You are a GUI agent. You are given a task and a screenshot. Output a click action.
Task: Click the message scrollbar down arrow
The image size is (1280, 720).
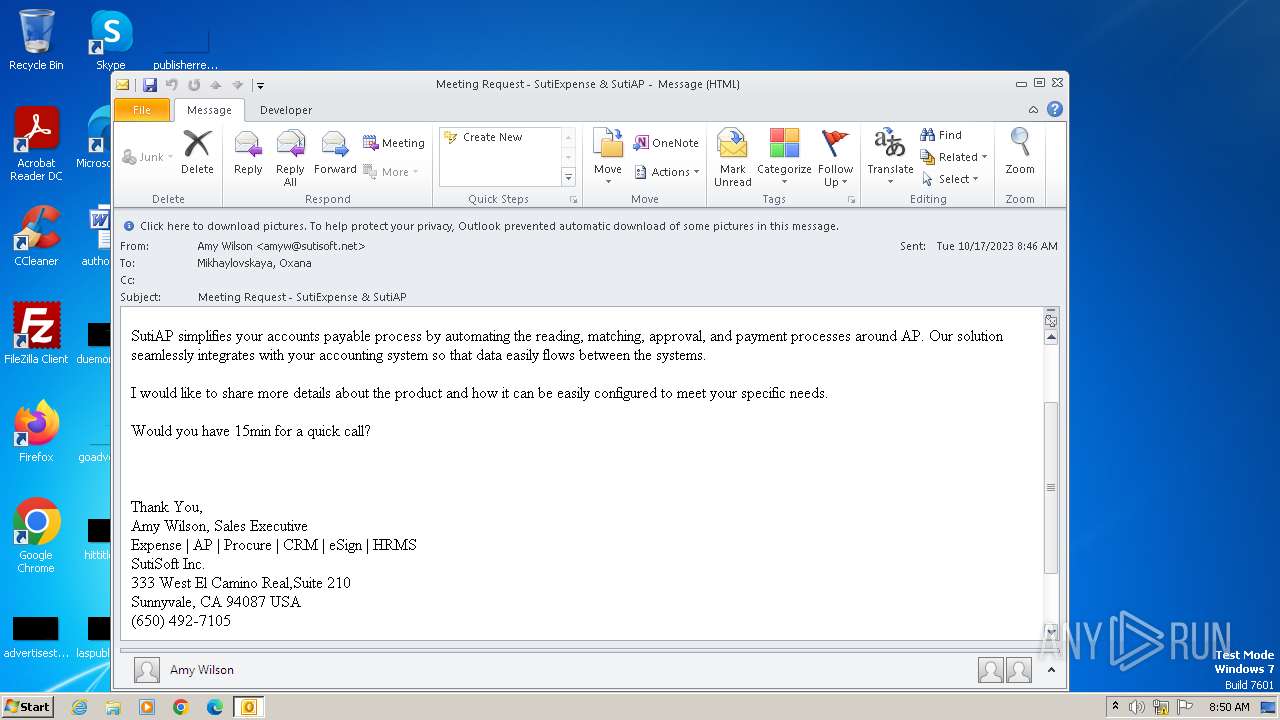[1050, 631]
